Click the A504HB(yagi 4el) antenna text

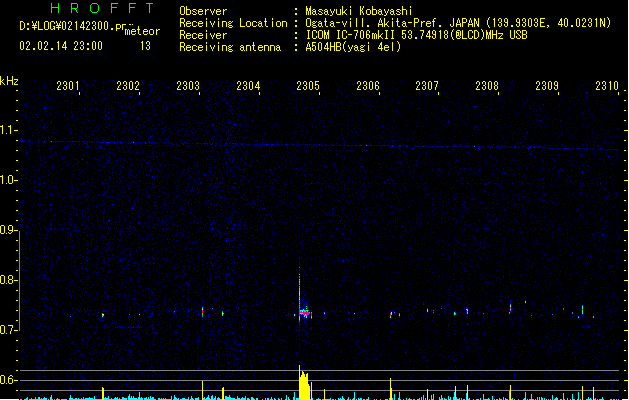pyautogui.click(x=353, y=47)
